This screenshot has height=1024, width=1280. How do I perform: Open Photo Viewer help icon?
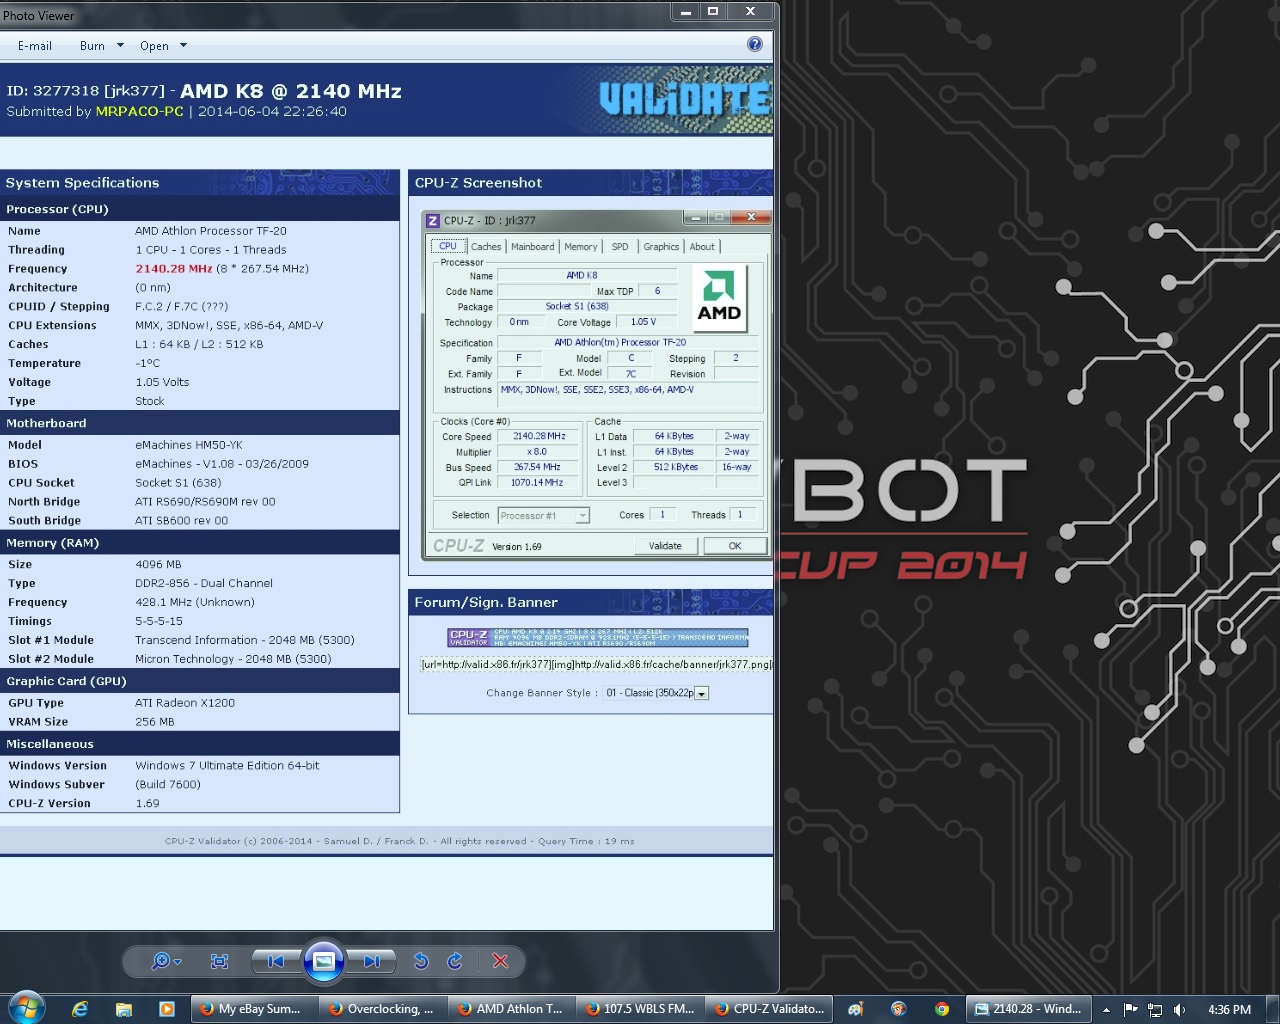755,44
